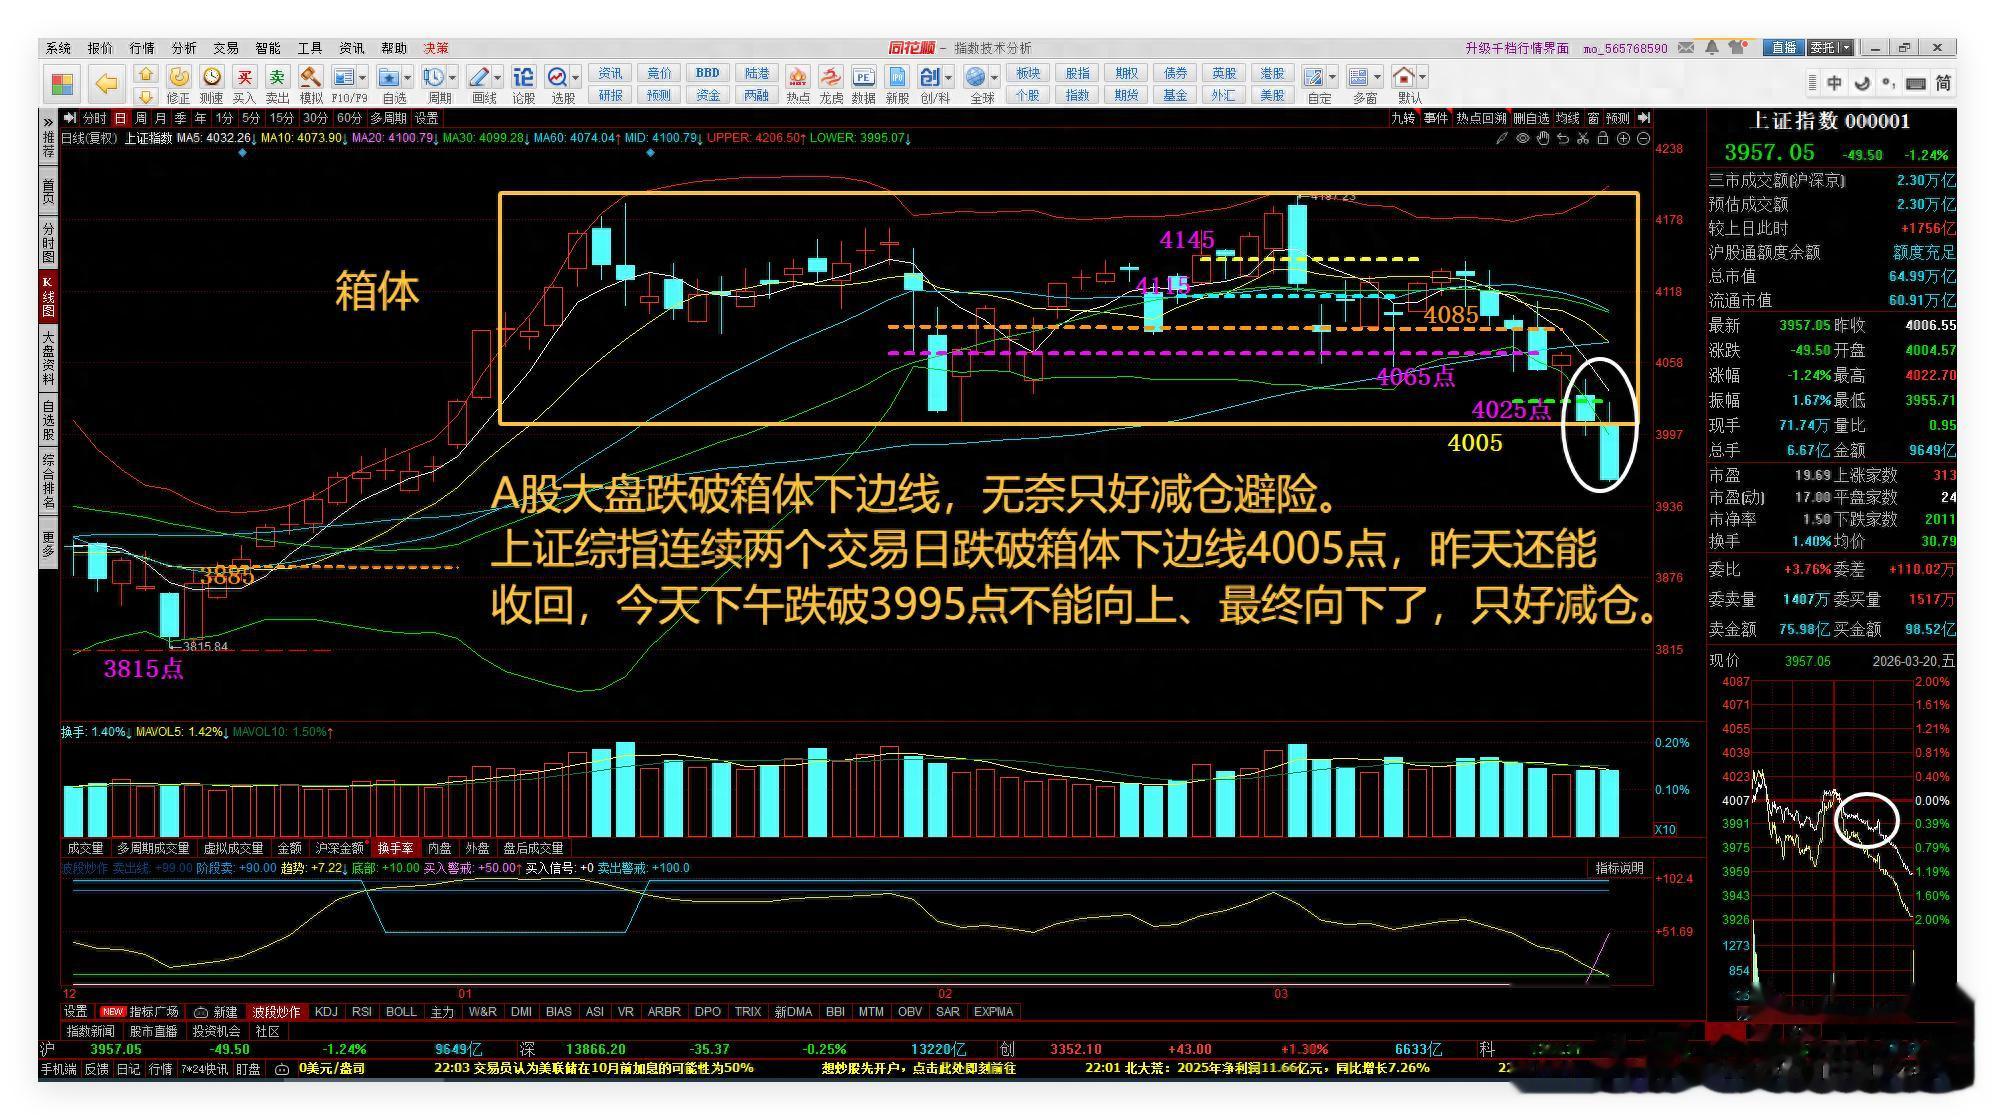Toggle chart visibility eye icon
Viewport: 1995px width, 1120px height.
[1523, 138]
